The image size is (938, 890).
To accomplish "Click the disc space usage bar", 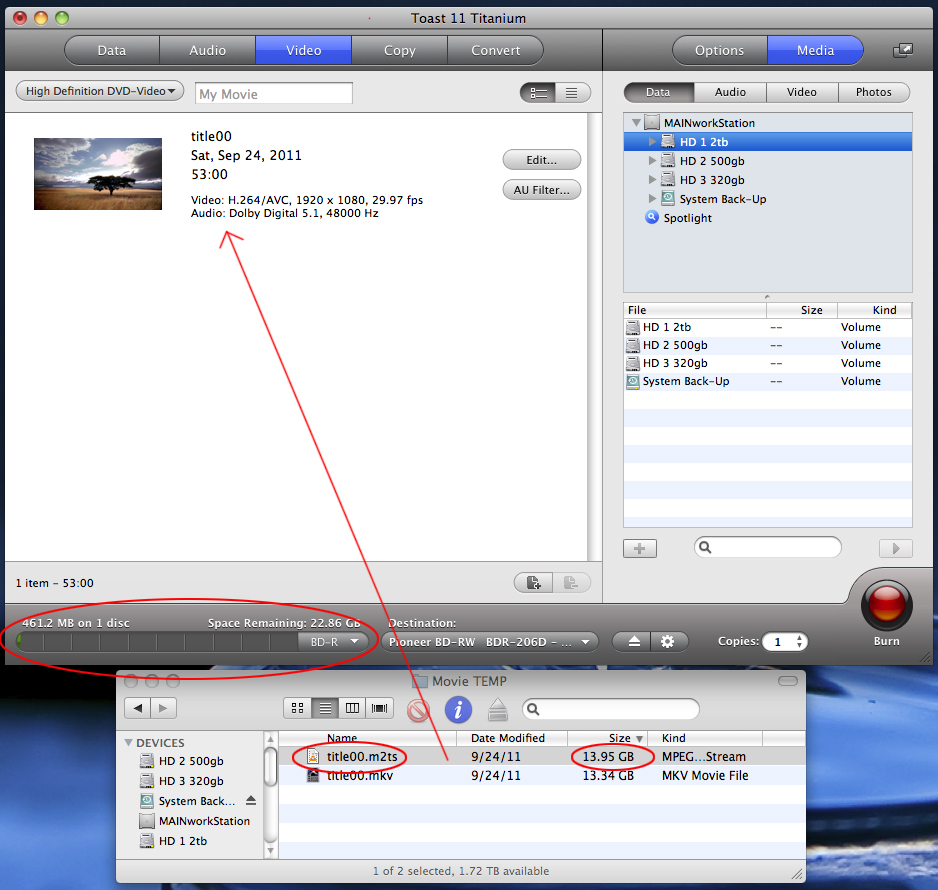I will (157, 642).
